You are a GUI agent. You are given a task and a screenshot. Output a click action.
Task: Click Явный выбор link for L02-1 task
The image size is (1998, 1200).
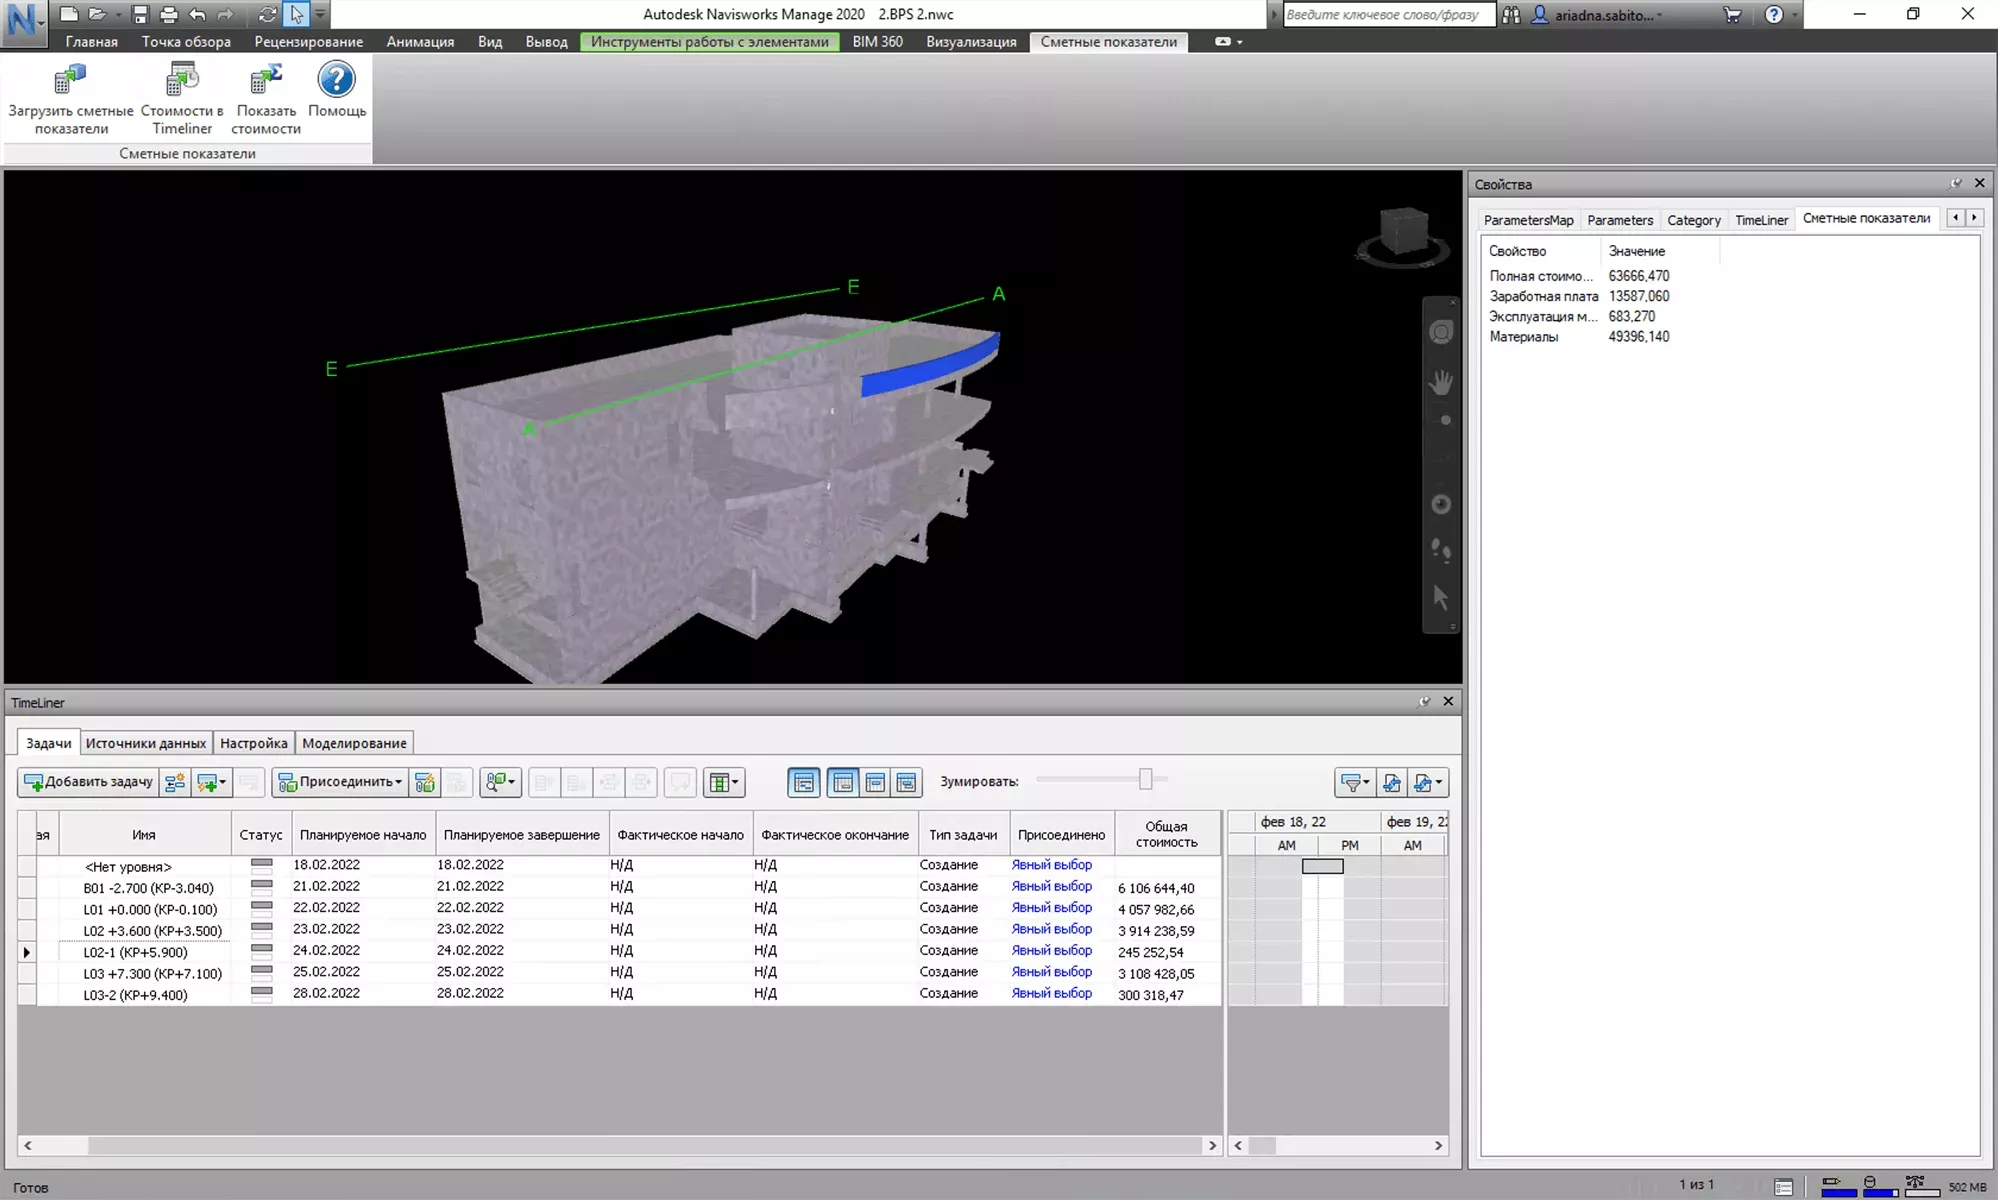pos(1051,951)
